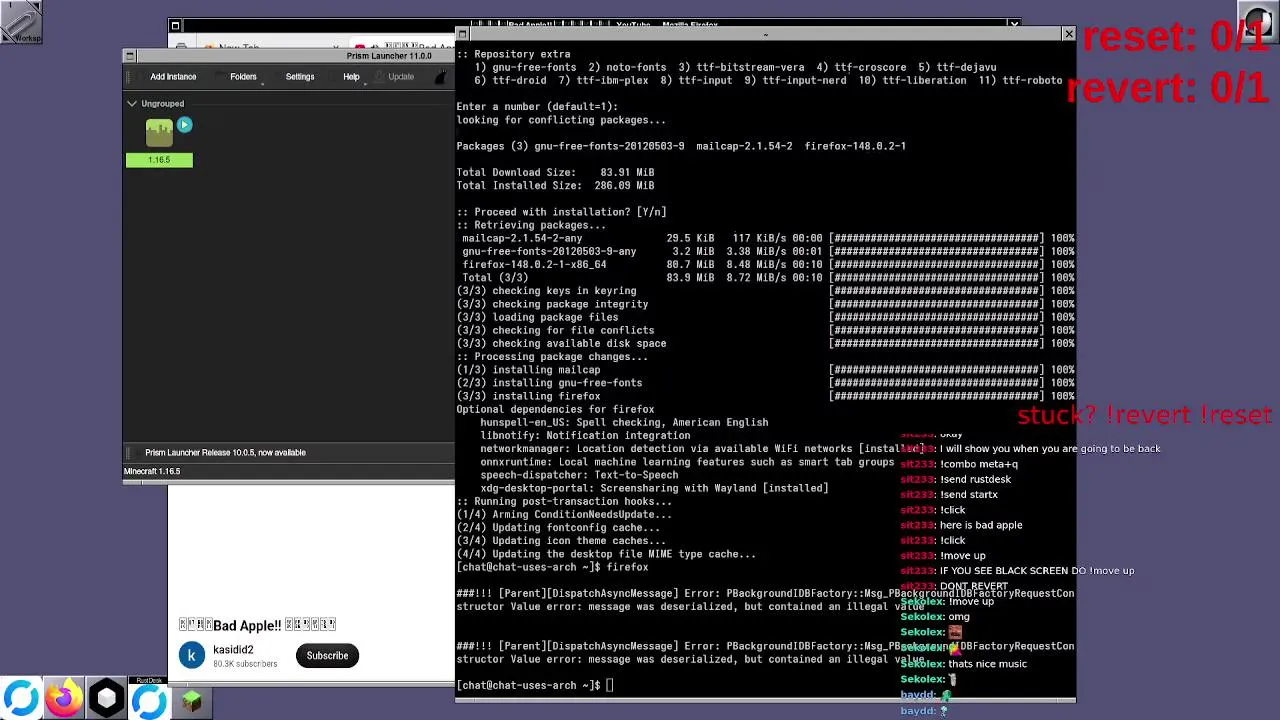Click Add Instance in Prism Launcher
The height and width of the screenshot is (720, 1280).
[172, 77]
